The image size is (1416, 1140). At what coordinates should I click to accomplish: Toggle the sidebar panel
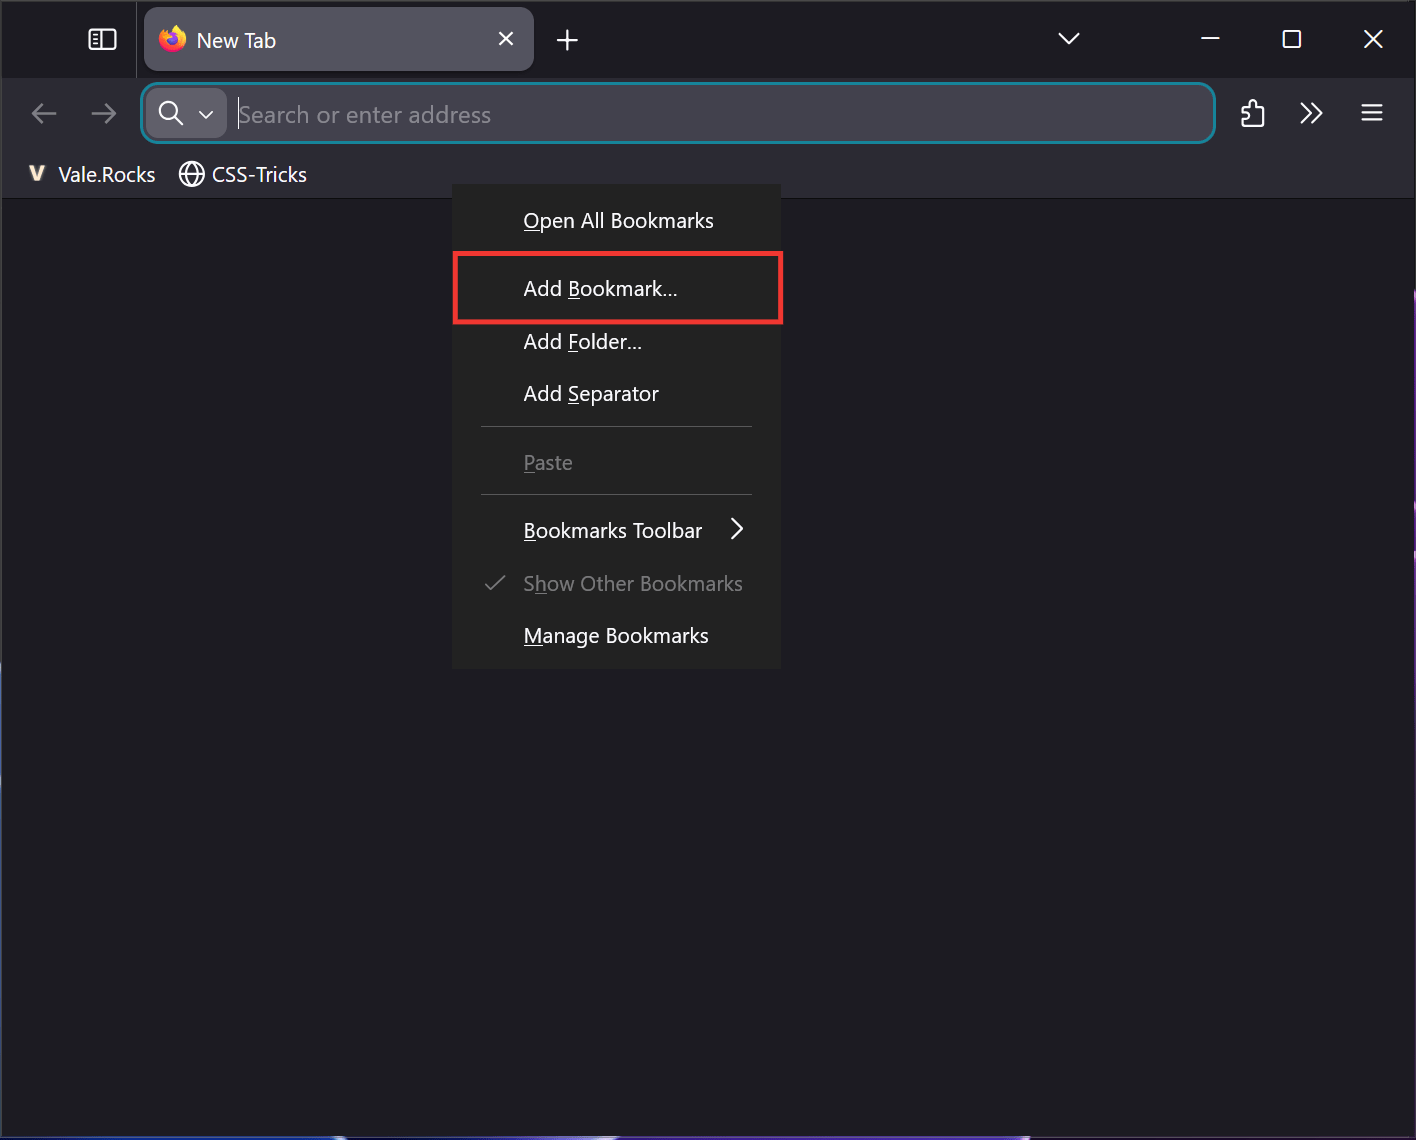[x=101, y=39]
